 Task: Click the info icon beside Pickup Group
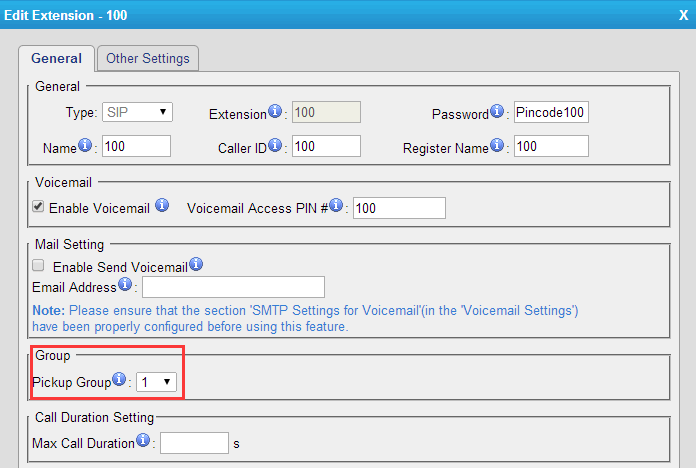tap(119, 379)
